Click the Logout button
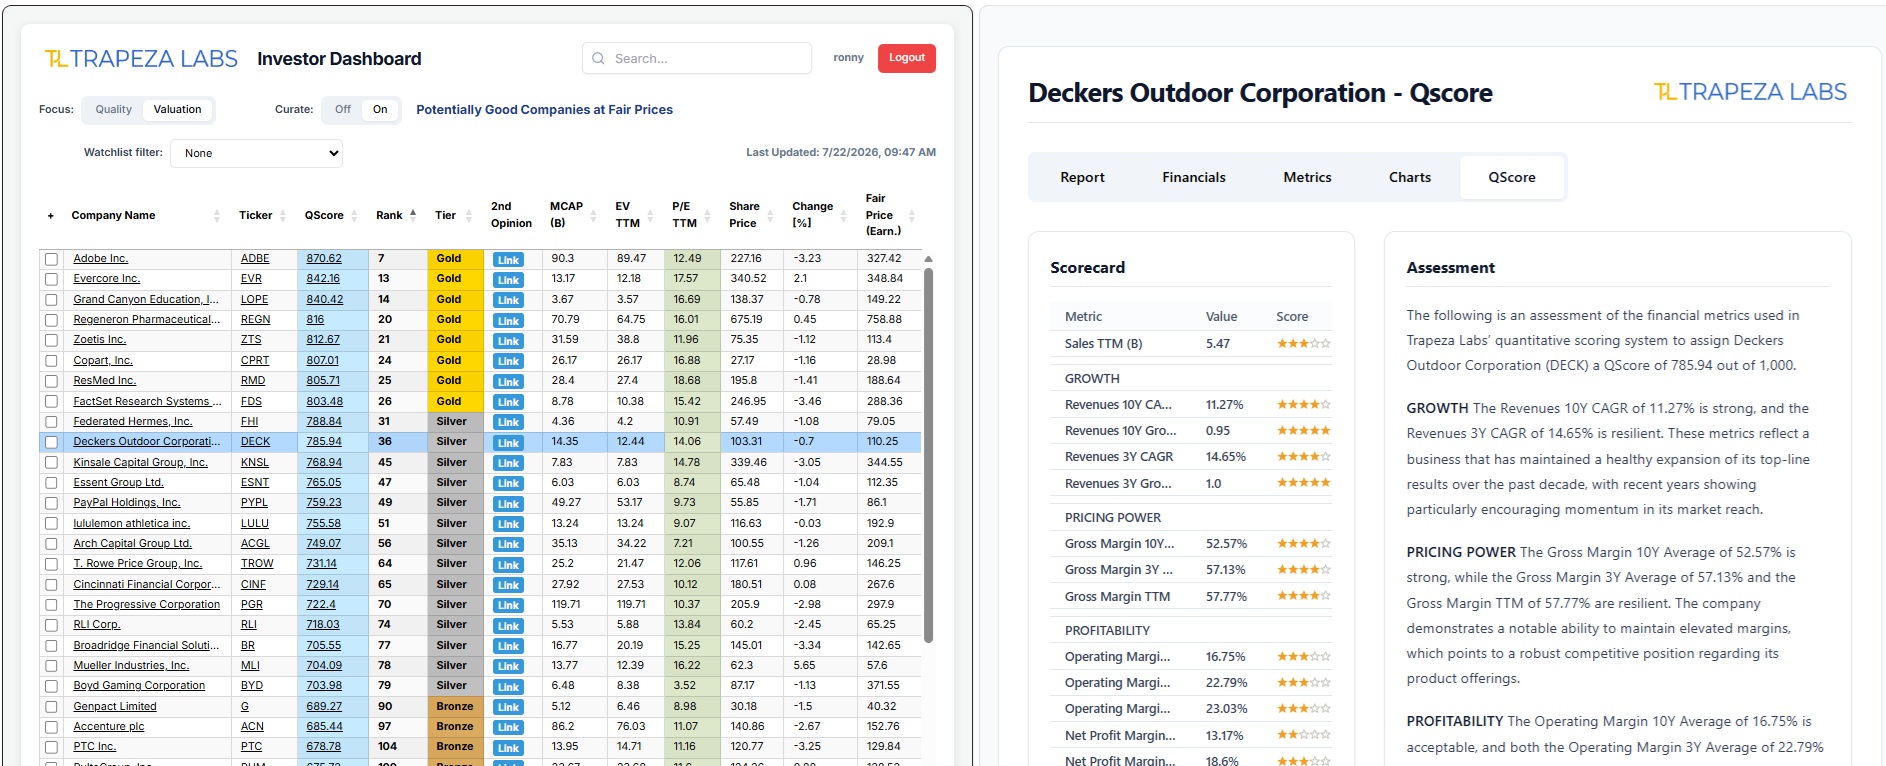 (907, 58)
